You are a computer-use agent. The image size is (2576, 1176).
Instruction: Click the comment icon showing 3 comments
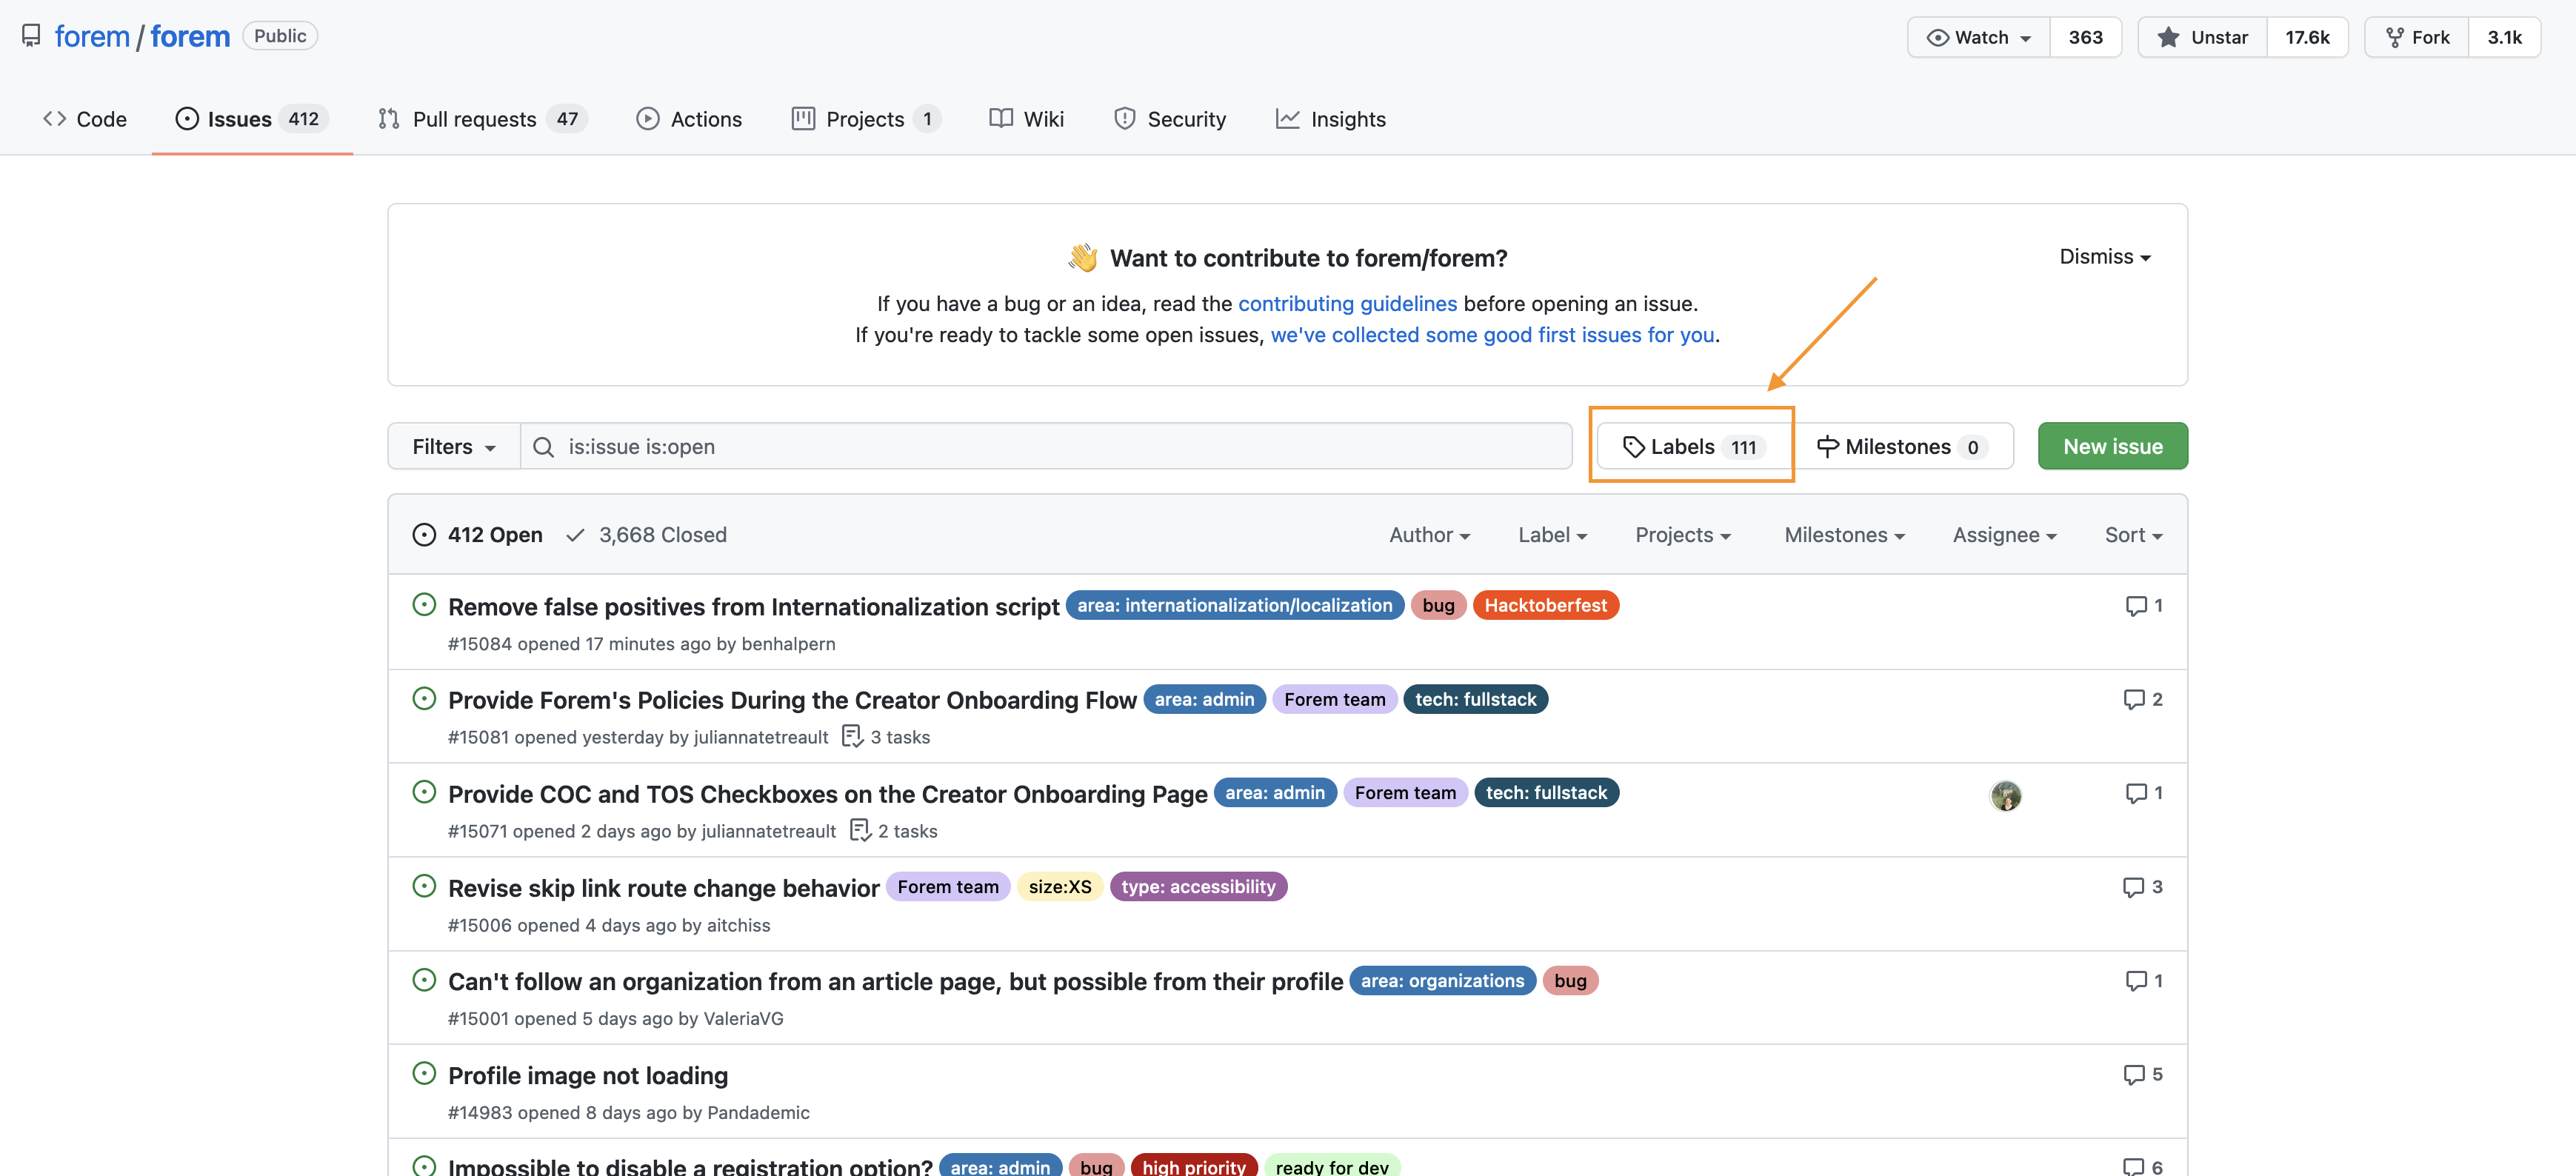coord(2133,887)
